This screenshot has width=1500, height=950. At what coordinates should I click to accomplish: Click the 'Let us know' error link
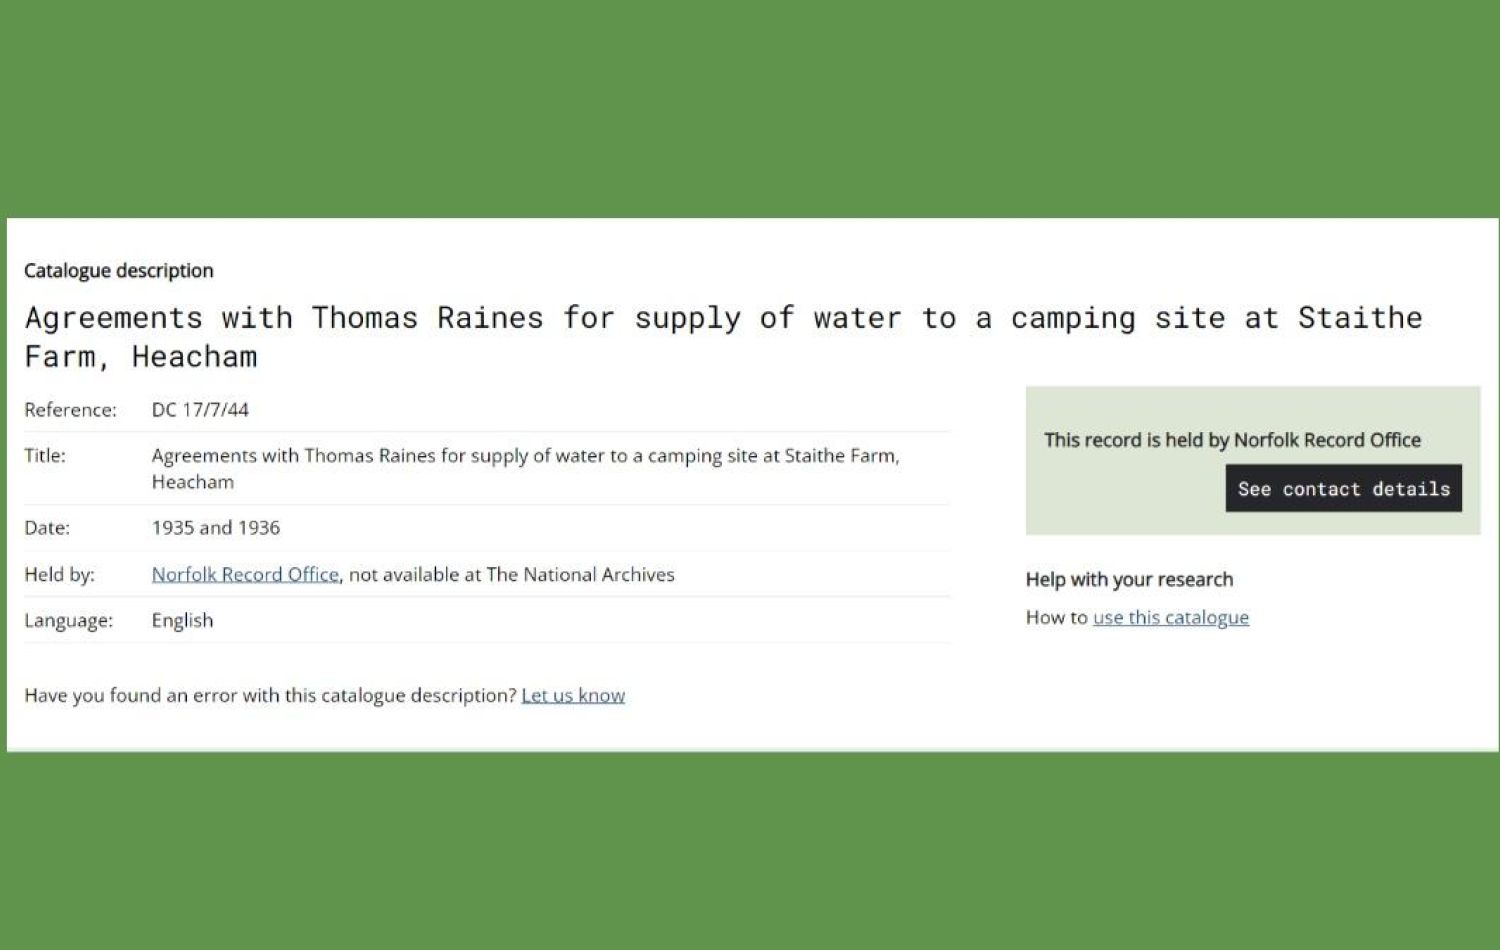click(572, 695)
